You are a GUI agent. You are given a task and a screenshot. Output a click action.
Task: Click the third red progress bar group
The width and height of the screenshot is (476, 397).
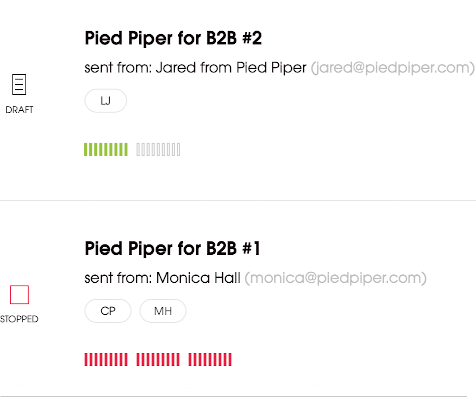[210, 360]
